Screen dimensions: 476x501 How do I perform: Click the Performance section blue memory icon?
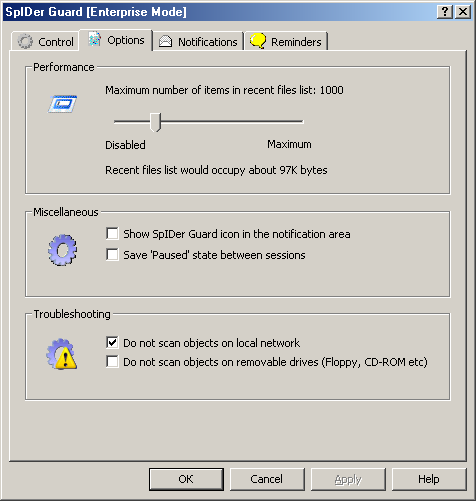coord(63,104)
